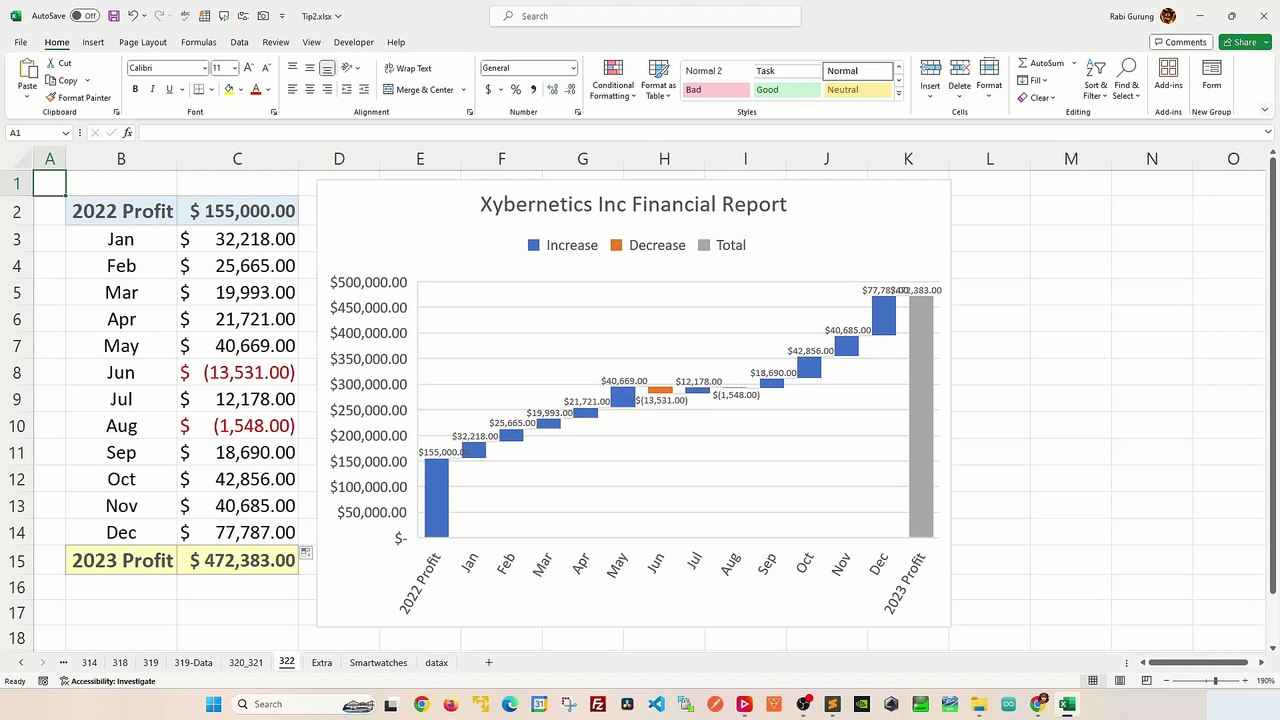Select cell showing $ 472,383.00
Screen dimensions: 1280x720
point(237,560)
